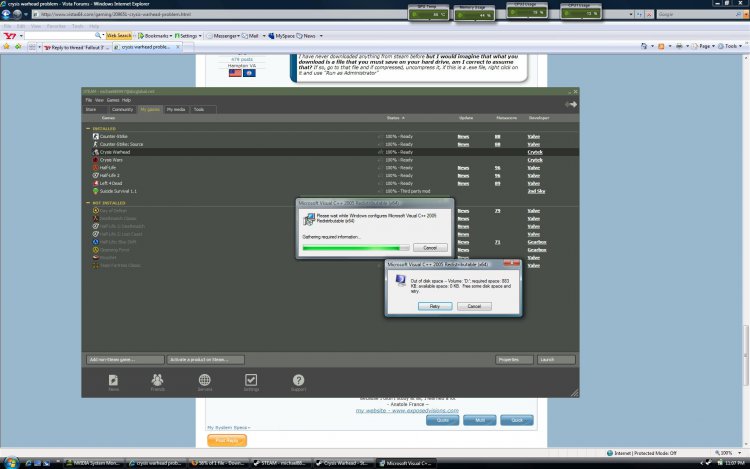Click the IE address bar URL
The width and height of the screenshot is (750, 469).
[x=115, y=14]
